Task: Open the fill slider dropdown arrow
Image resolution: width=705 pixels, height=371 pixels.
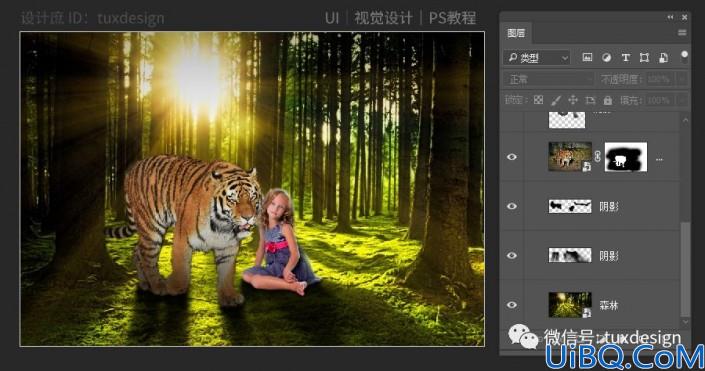Action: 682,100
